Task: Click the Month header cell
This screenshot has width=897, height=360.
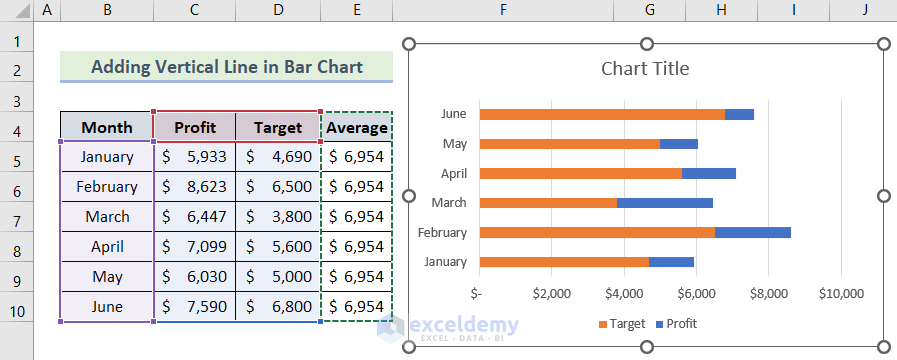Action: [107, 126]
